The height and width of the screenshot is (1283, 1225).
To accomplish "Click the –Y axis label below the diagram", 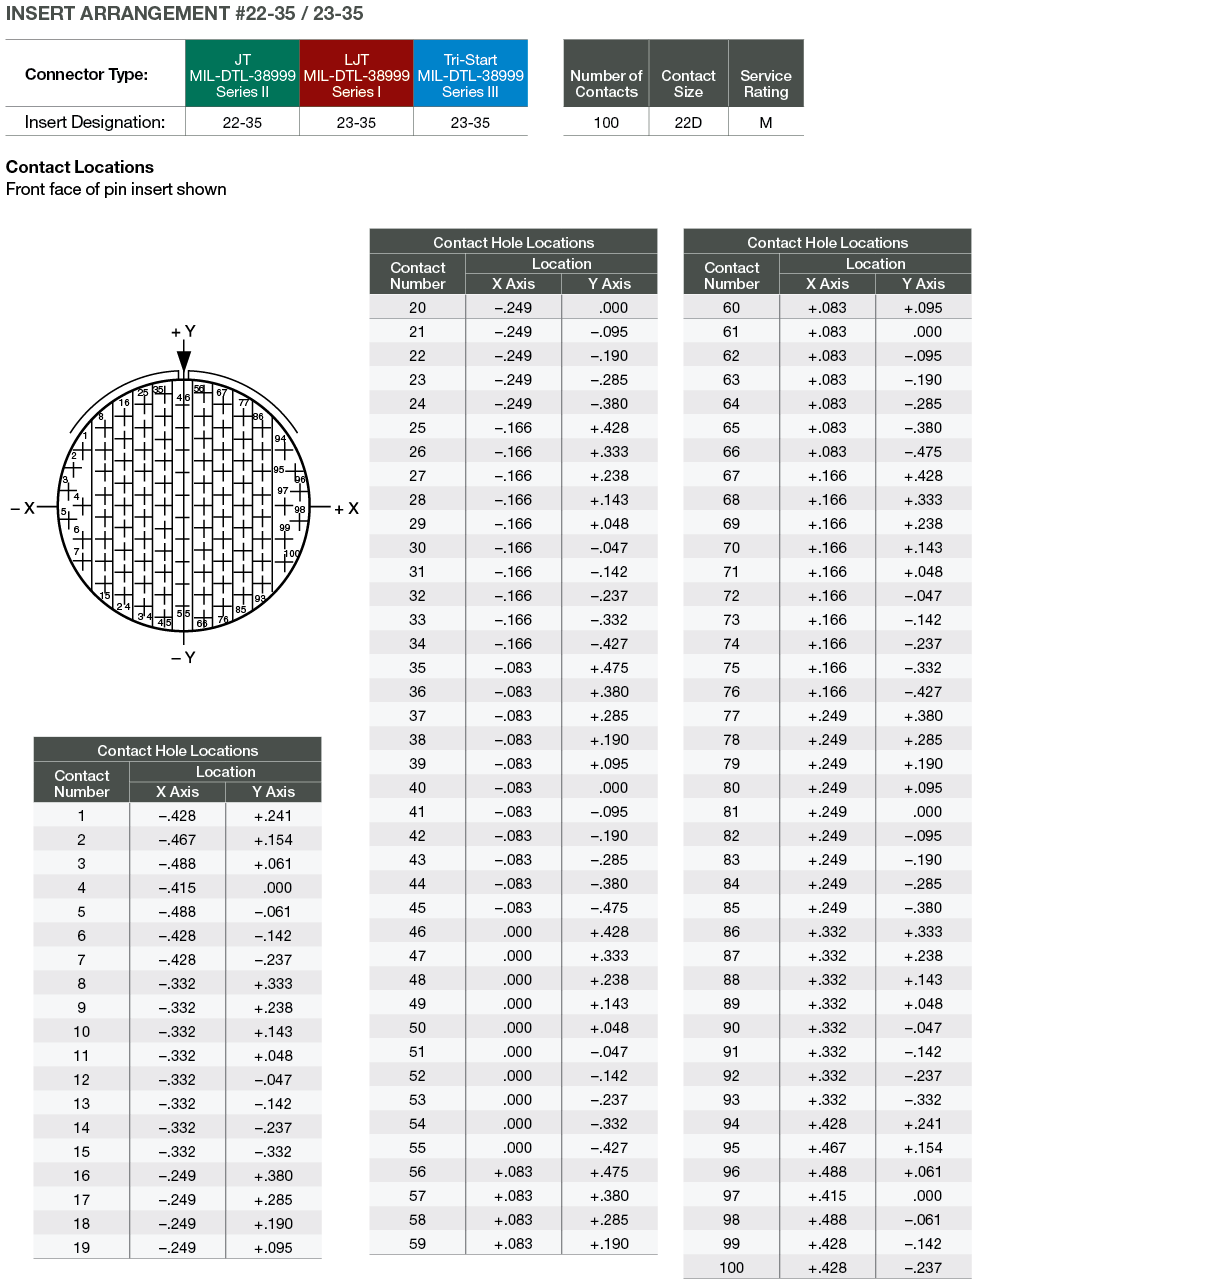I will tap(183, 657).
